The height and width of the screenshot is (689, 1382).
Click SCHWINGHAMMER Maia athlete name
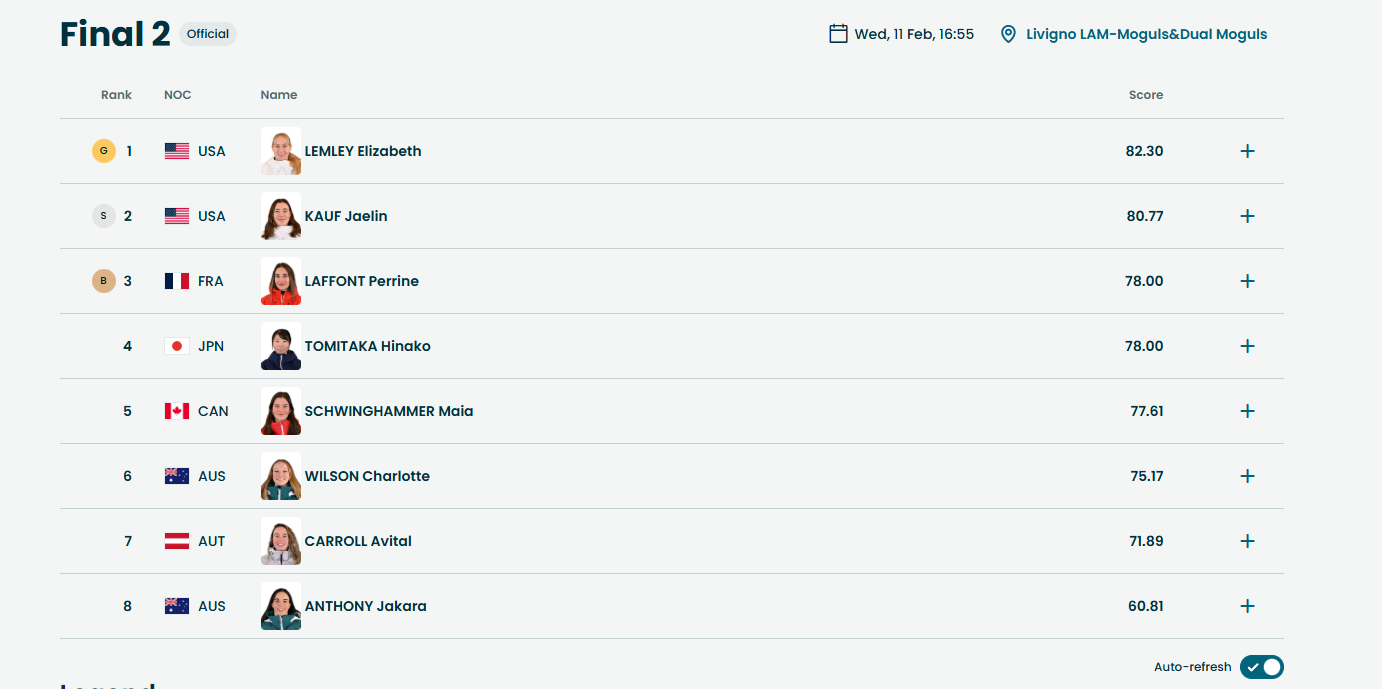tap(388, 411)
